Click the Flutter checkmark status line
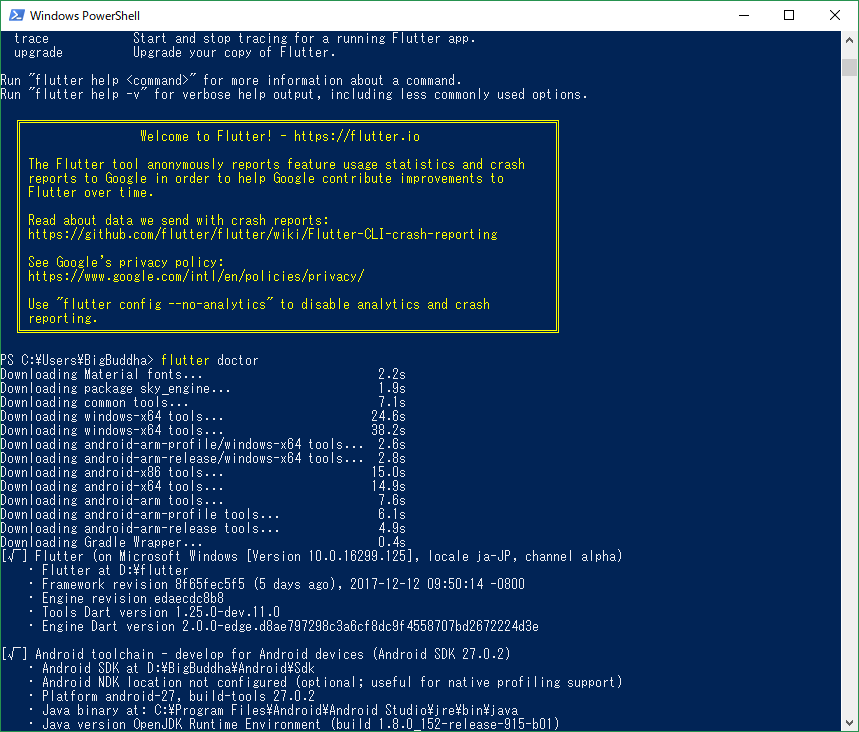859x732 pixels. [x=311, y=557]
